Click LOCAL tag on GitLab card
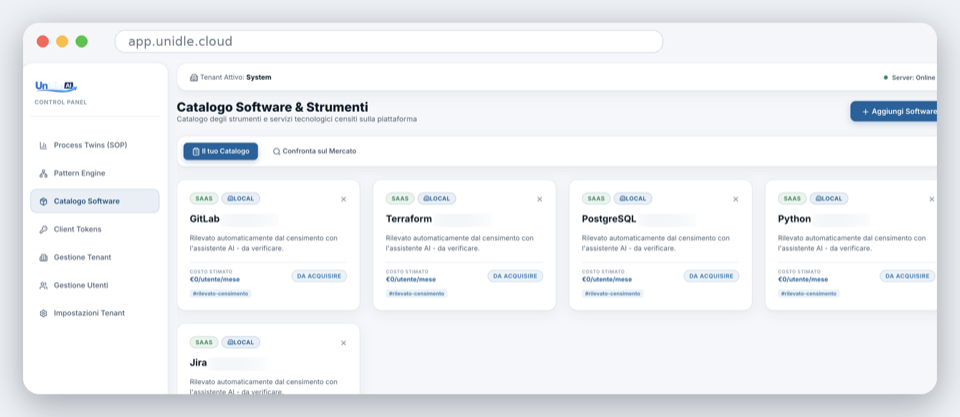The height and width of the screenshot is (417, 960). pos(241,198)
